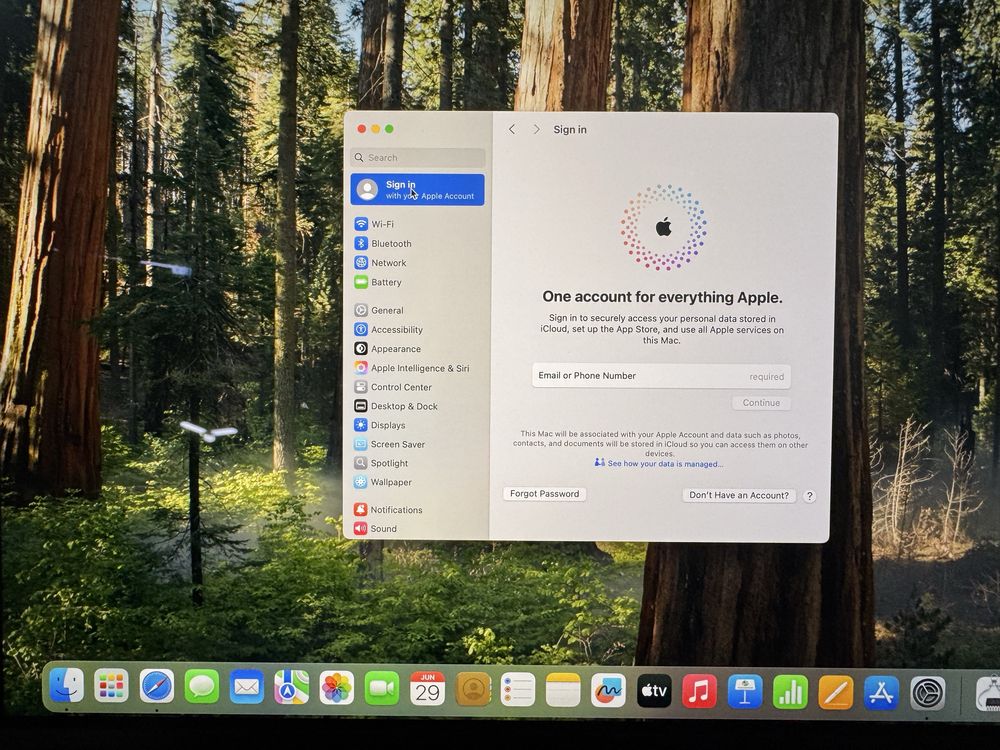Launch Maps from the Dock
Screen dimensions: 1000x750
[x=291, y=688]
